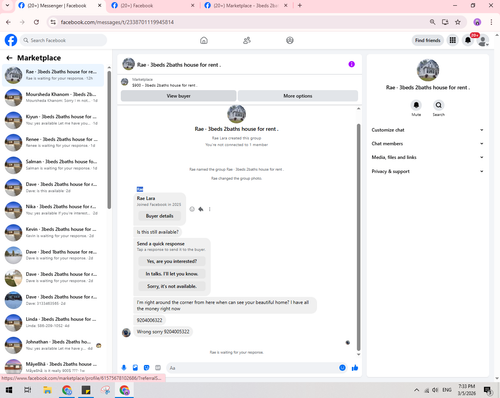The width and height of the screenshot is (500, 398).
Task: Focus the message input field
Action: [257, 368]
